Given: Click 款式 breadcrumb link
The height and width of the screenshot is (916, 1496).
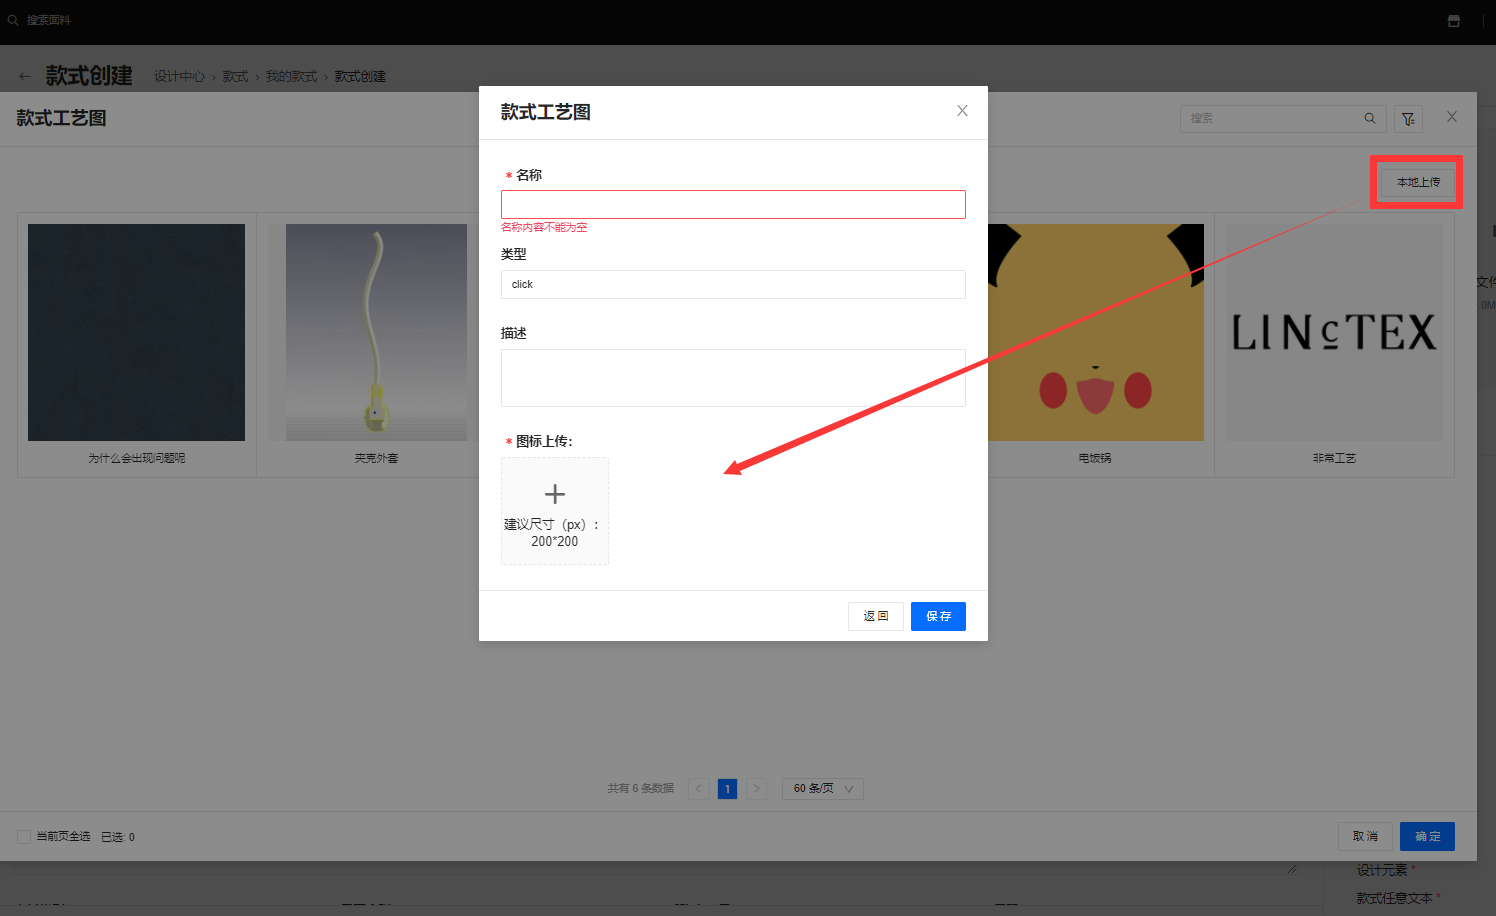Looking at the screenshot, I should [235, 77].
